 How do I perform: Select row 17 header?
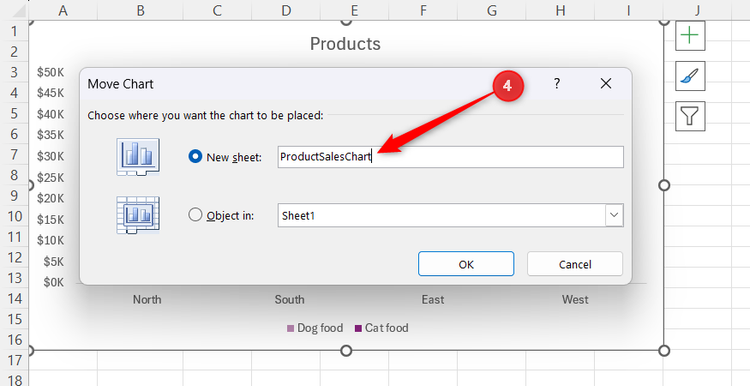(14, 360)
